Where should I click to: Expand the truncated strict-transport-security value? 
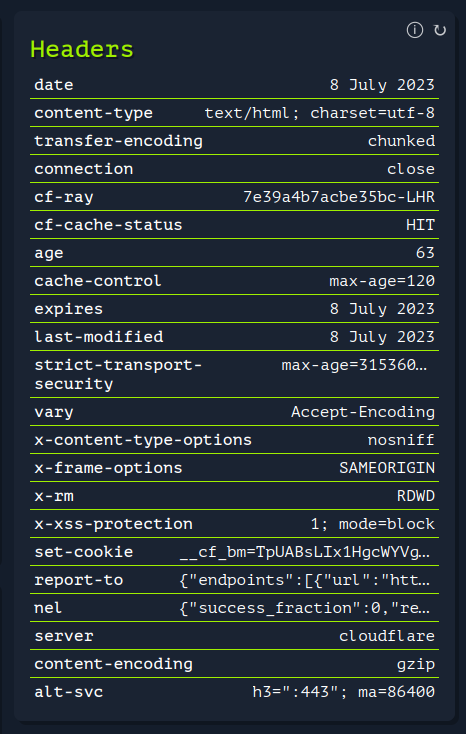355,365
